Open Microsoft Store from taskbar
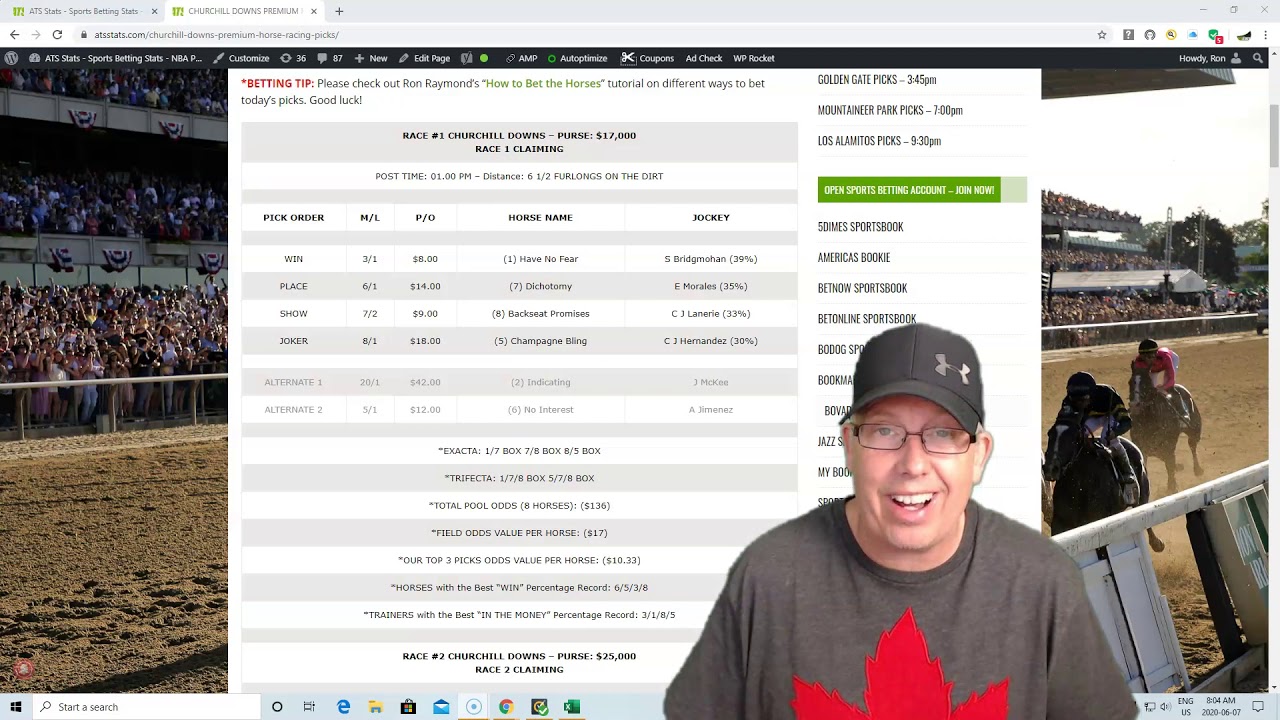Image resolution: width=1280 pixels, height=720 pixels. 408,707
